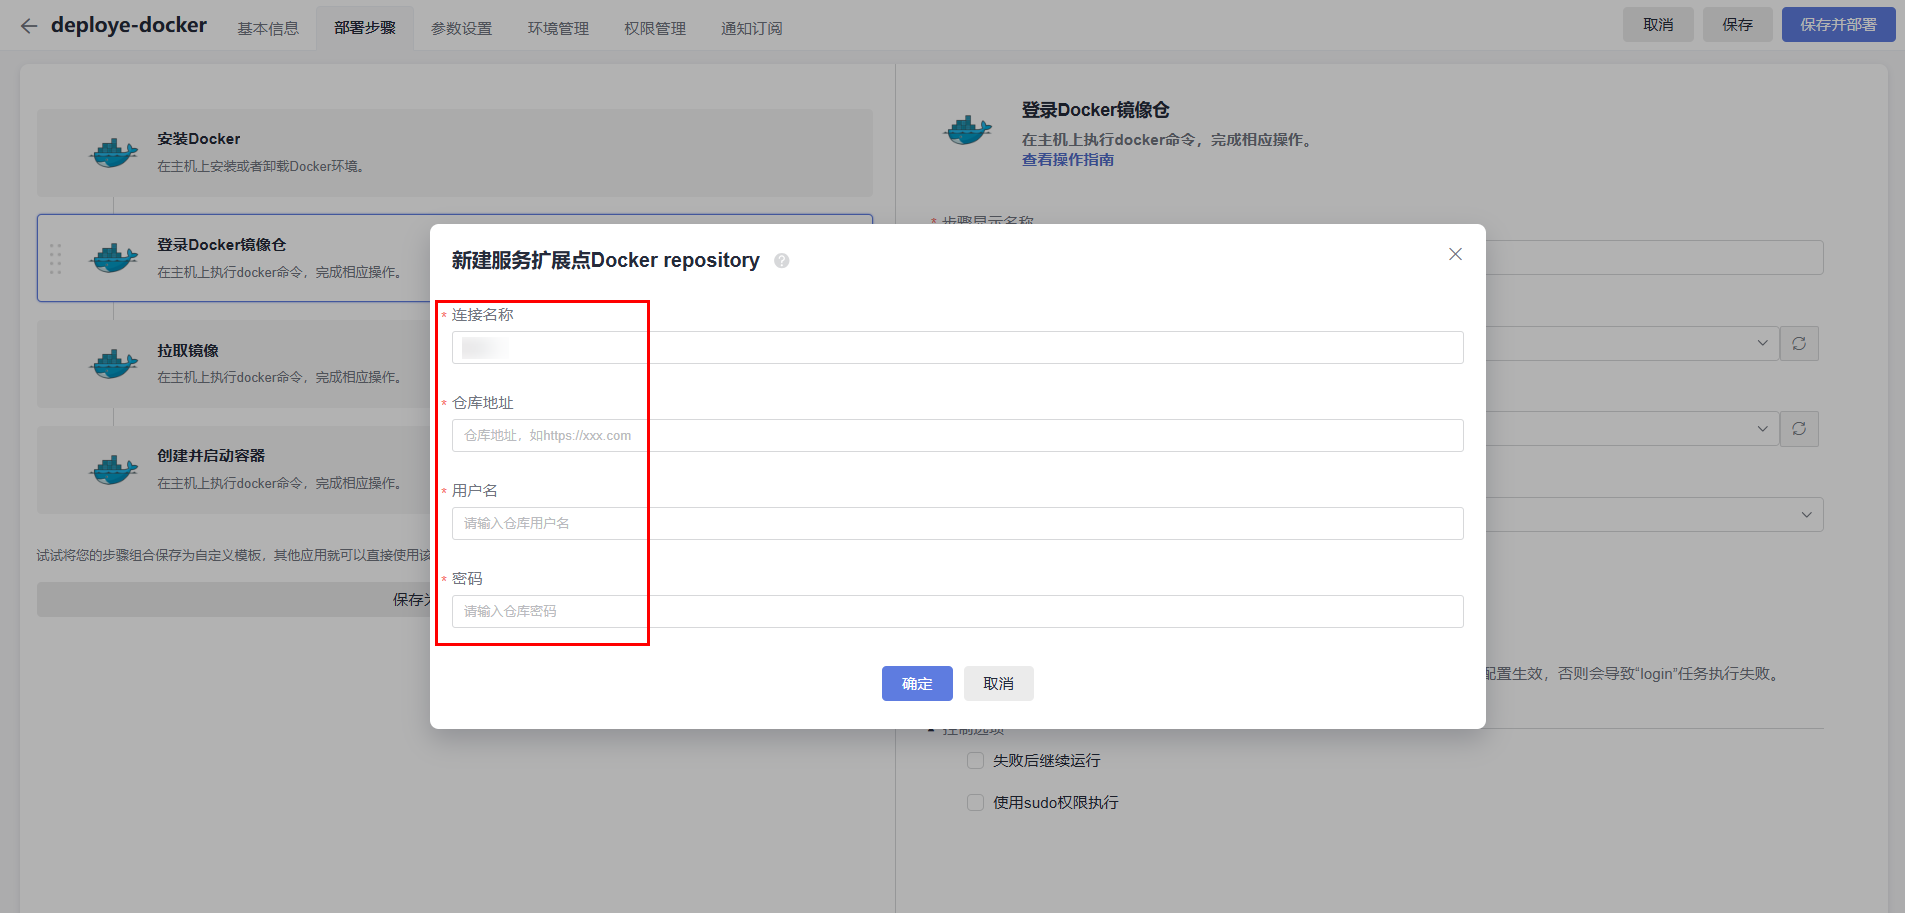Screen dimensions: 1905x913
Task: Grab the drag handle on 登录Docker镜像仓 step
Action: (56, 258)
